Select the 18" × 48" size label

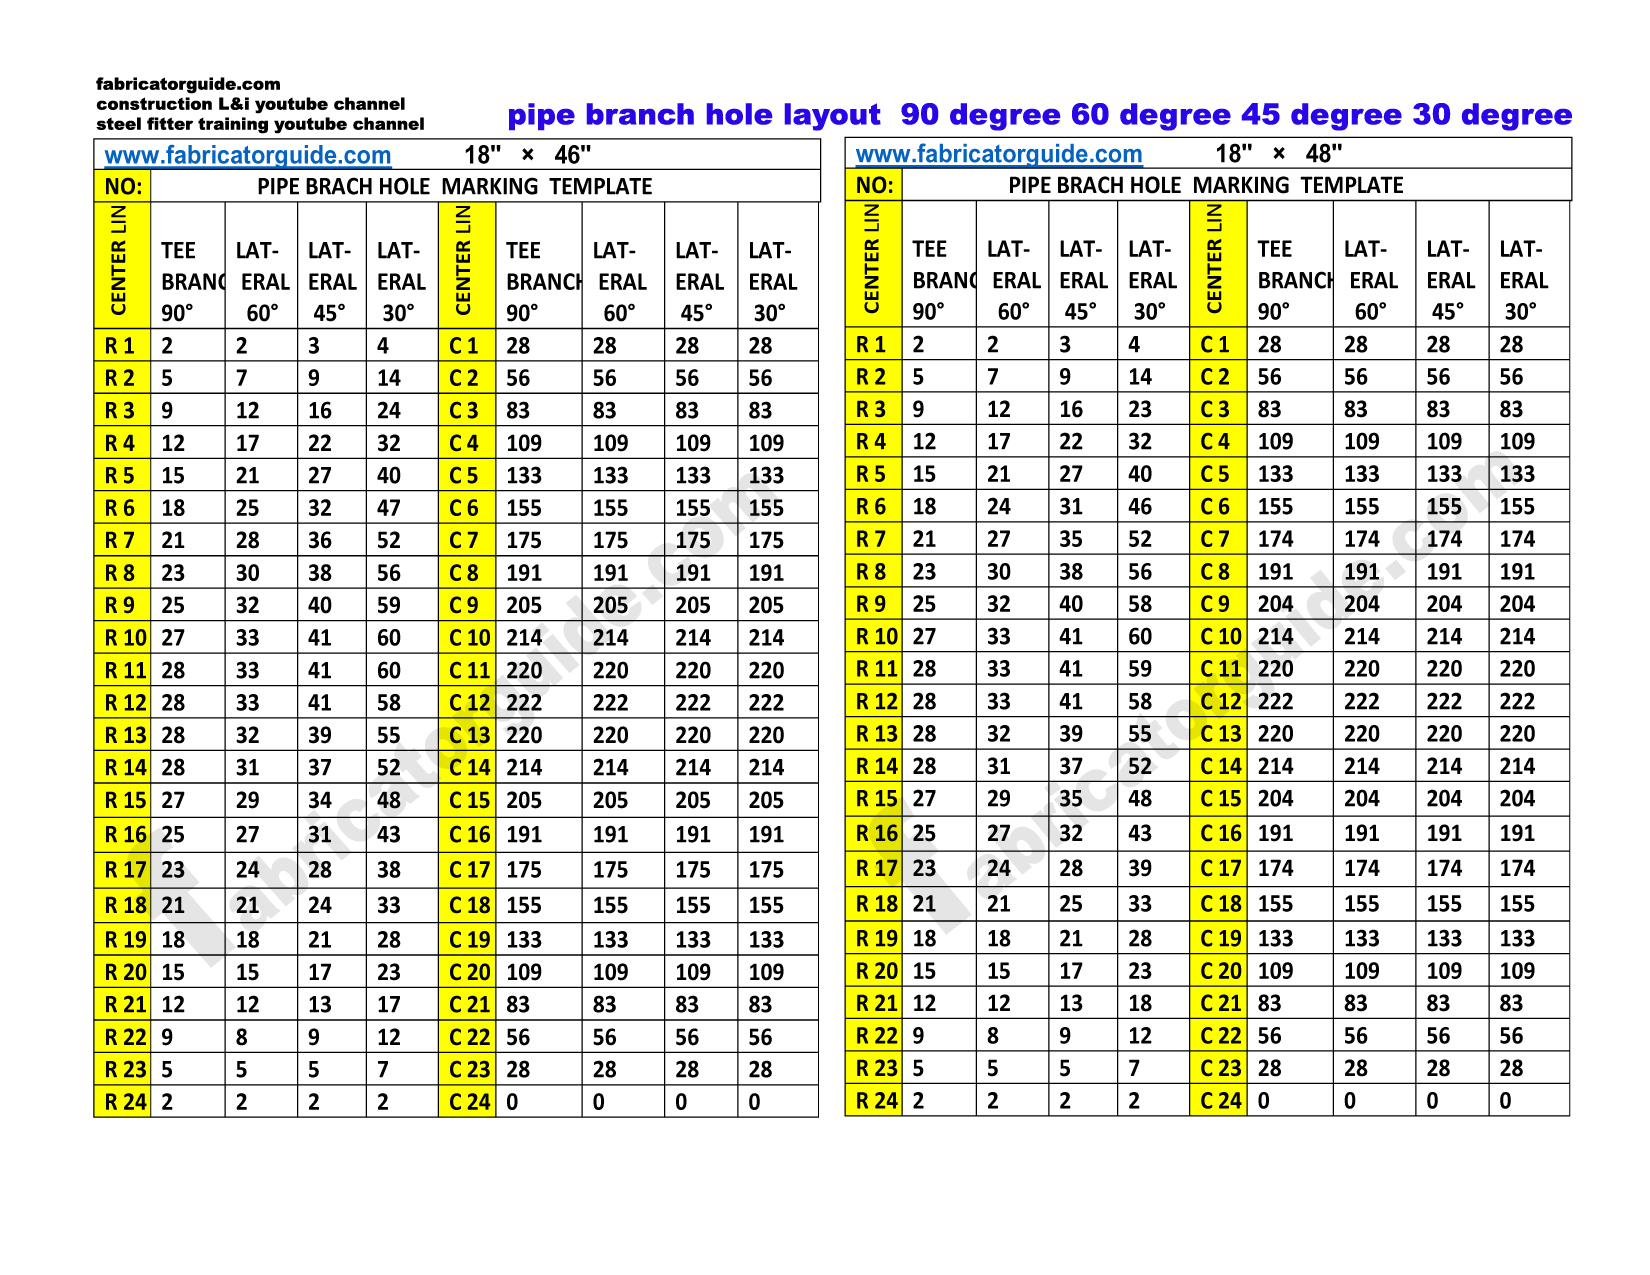(x=1278, y=154)
